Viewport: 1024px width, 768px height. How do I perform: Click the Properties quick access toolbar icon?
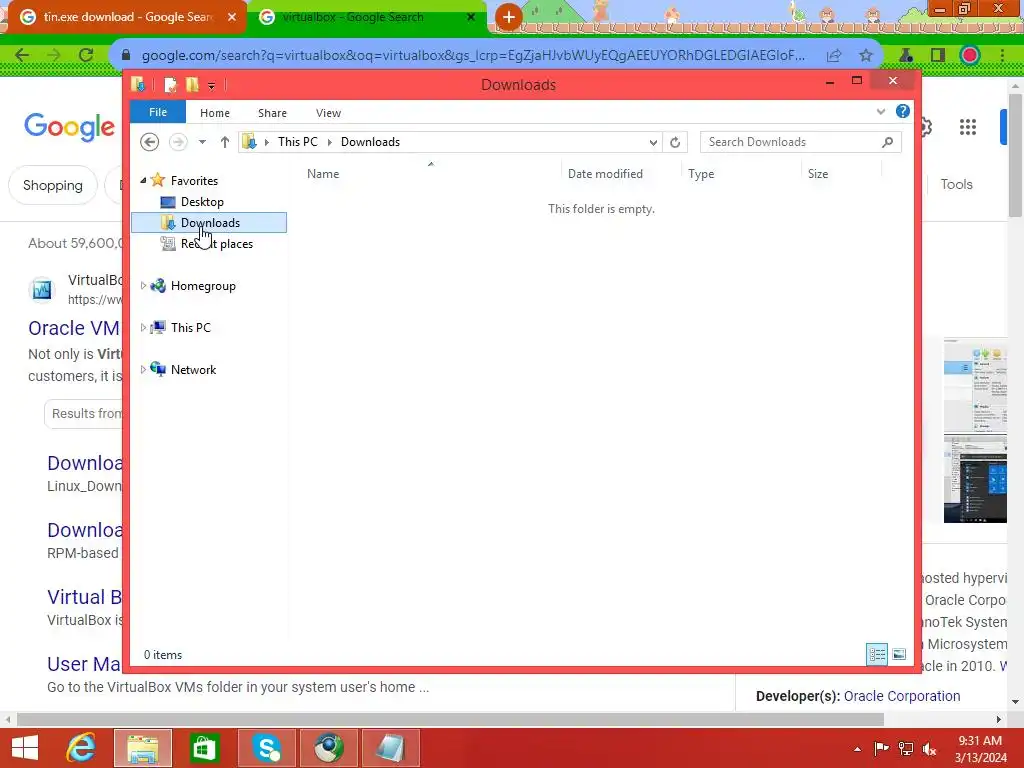[x=170, y=85]
